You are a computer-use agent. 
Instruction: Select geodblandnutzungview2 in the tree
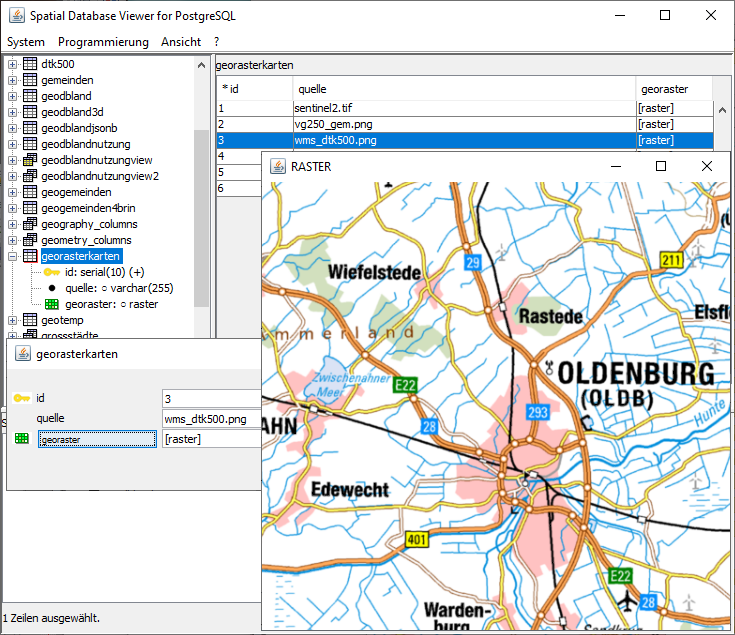(100, 176)
